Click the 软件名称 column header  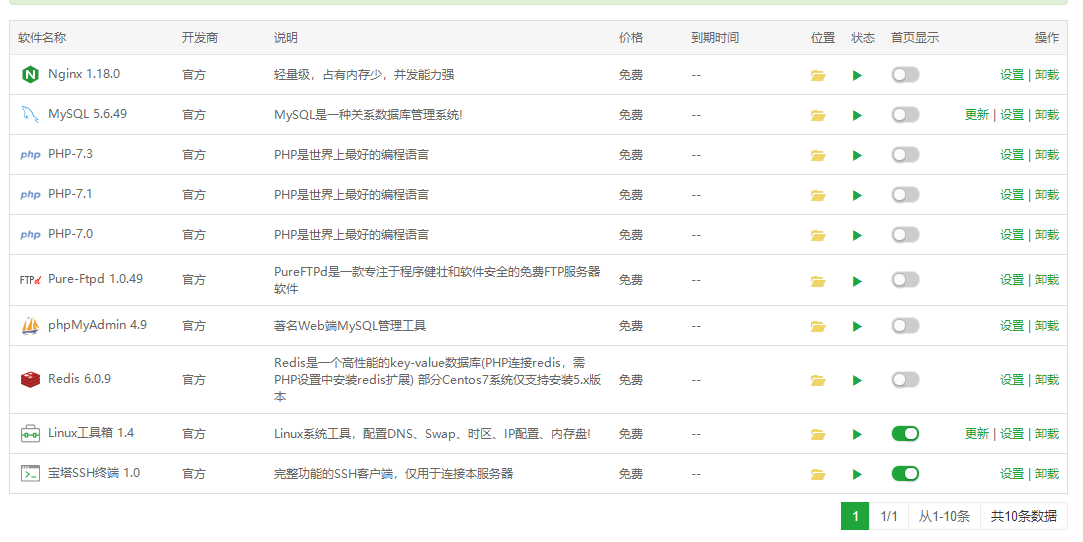click(x=42, y=38)
